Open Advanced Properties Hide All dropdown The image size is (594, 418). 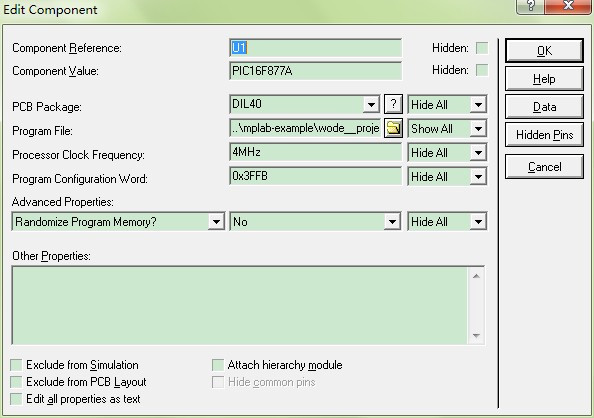click(478, 222)
